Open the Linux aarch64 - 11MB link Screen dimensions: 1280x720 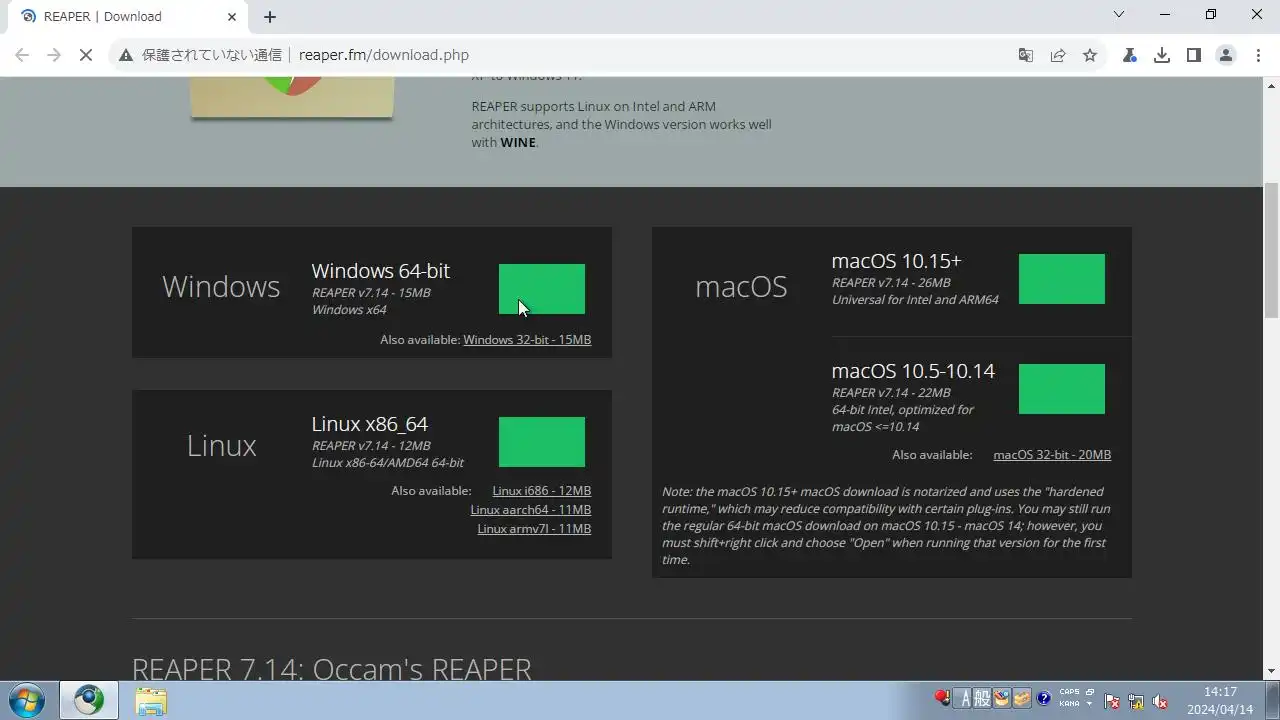[x=531, y=510]
